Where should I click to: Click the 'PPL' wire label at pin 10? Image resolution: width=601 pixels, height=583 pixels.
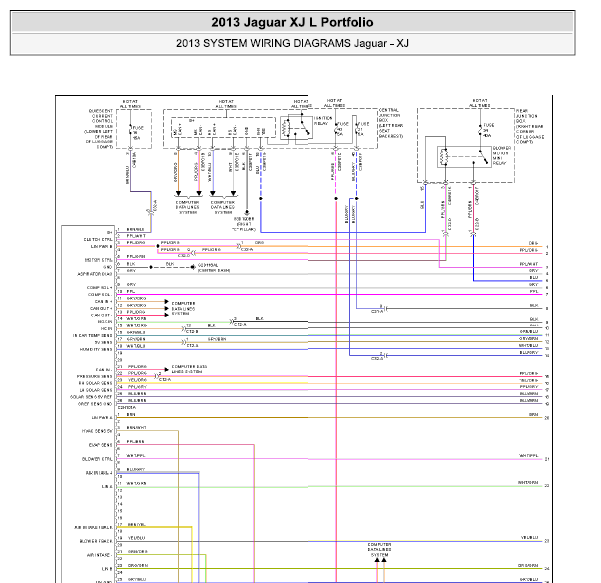point(130,291)
